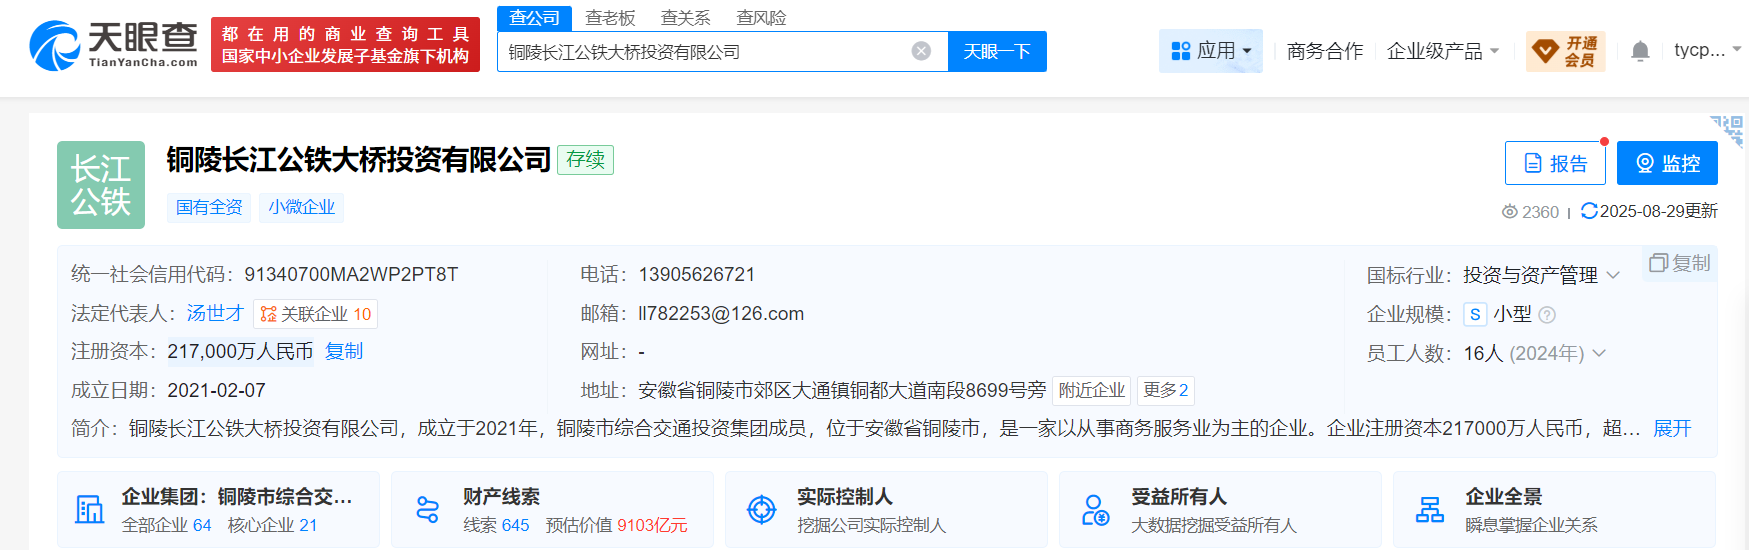
Task: Expand the company 简介 with 展开
Action: point(1672,428)
